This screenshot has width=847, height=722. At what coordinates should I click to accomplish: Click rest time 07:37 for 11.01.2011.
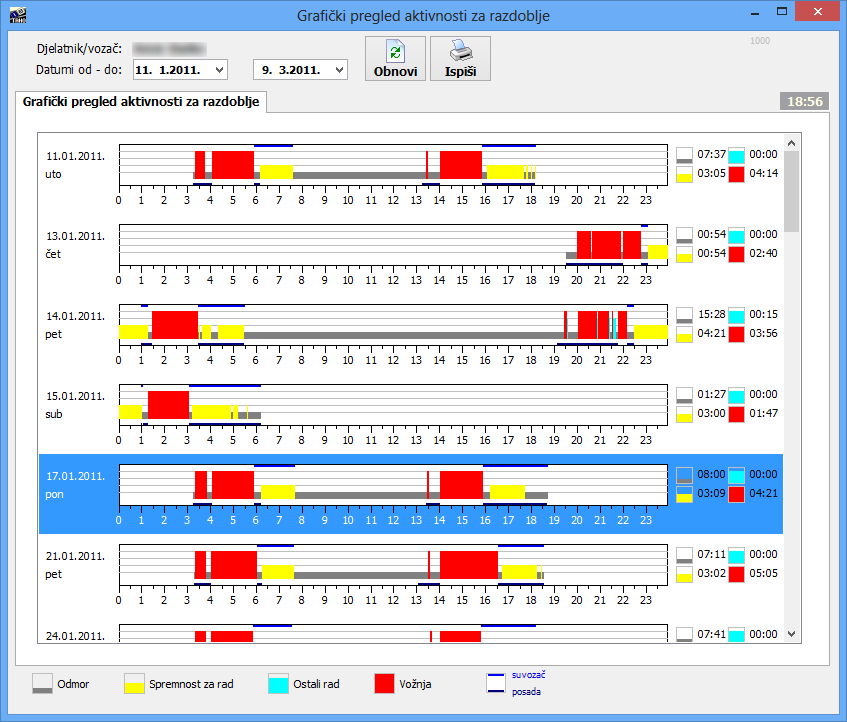[x=711, y=154]
